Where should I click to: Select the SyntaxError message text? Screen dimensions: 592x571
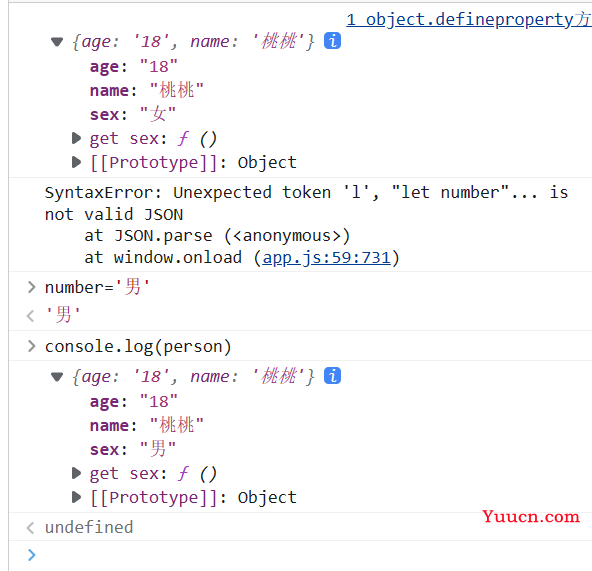point(306,203)
